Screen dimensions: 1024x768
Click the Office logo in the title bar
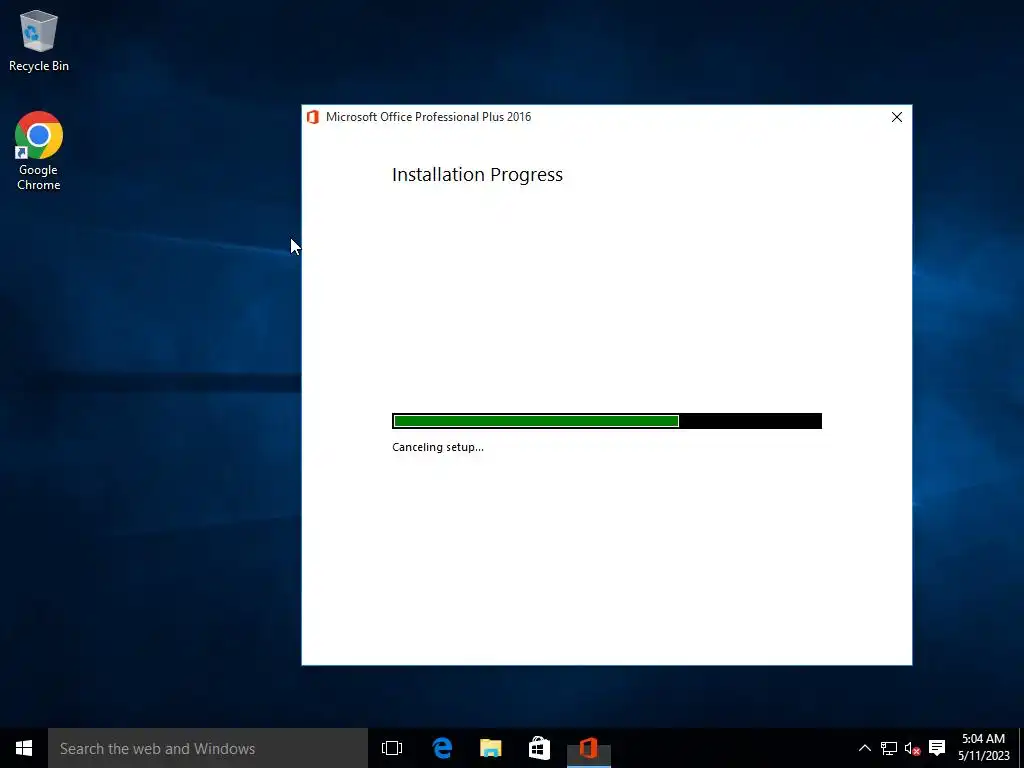point(313,117)
